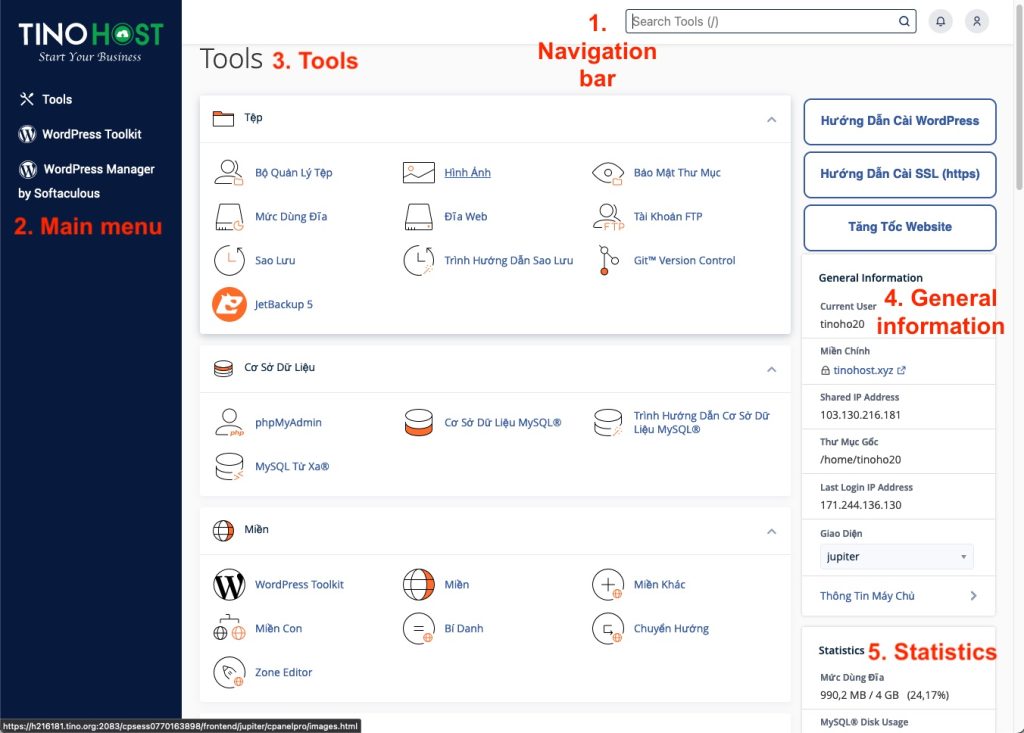Click the notification bell icon
This screenshot has width=1024, height=733.
pyautogui.click(x=940, y=22)
